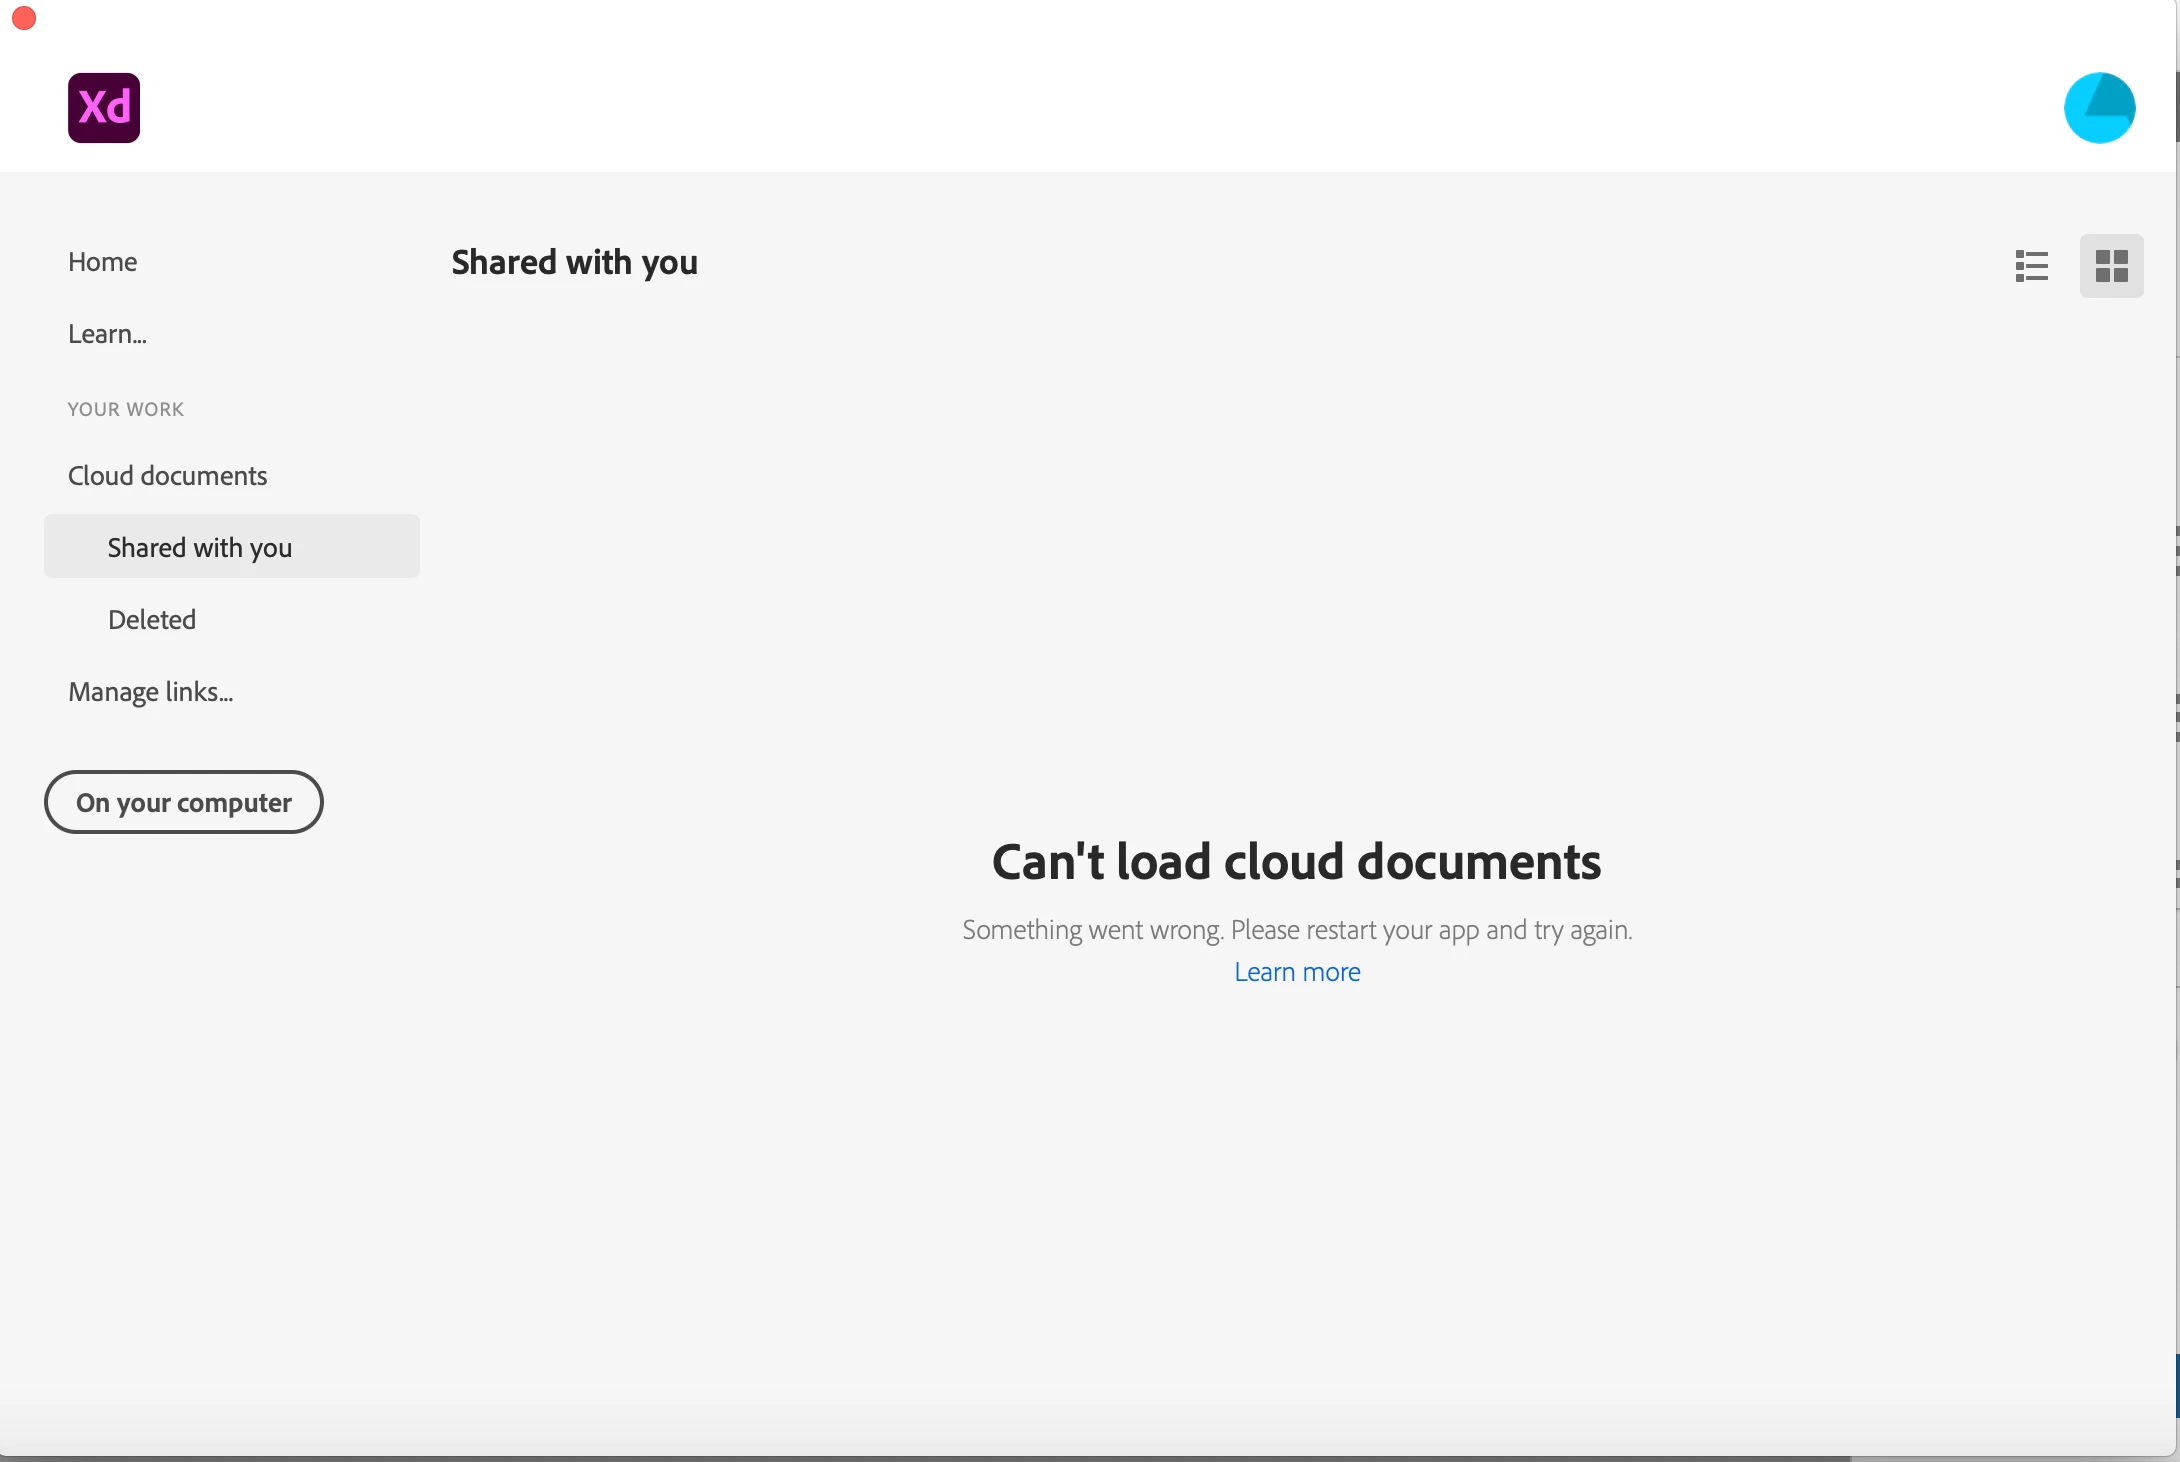Close the window with red button
The height and width of the screenshot is (1462, 2180).
[24, 18]
